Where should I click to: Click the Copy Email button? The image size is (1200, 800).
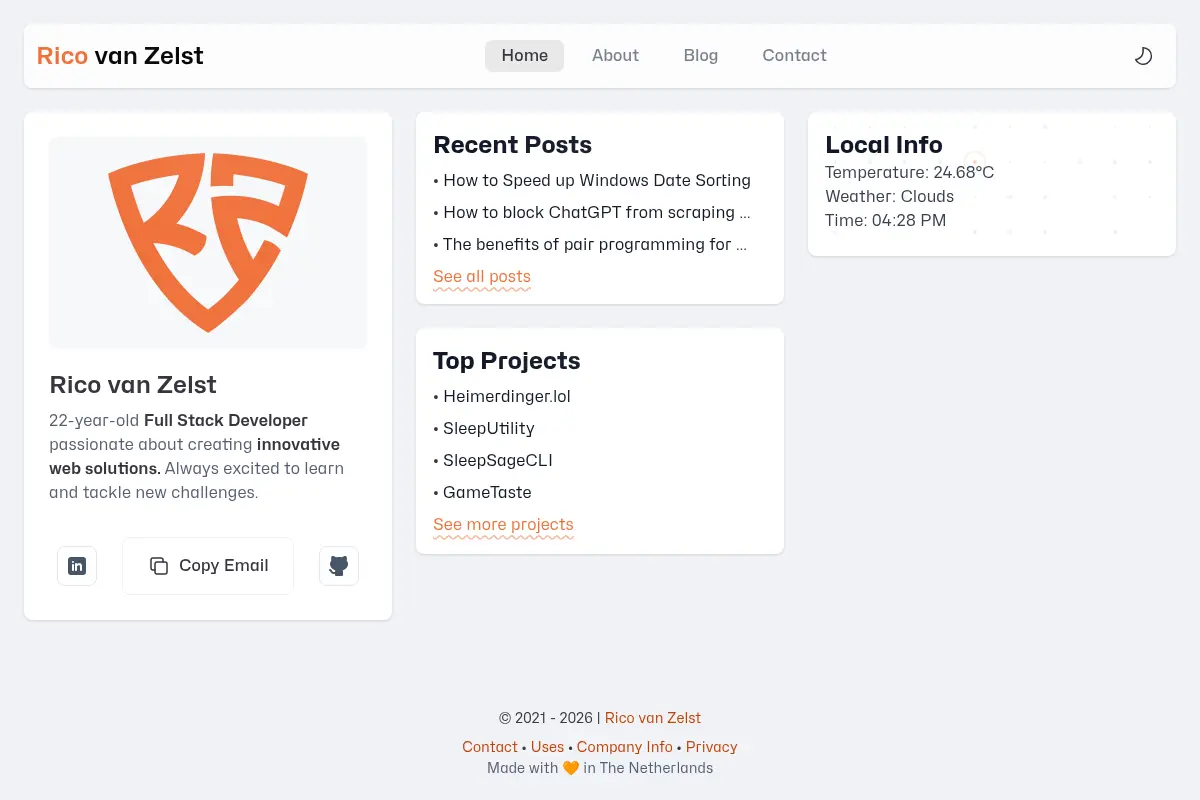pos(208,566)
